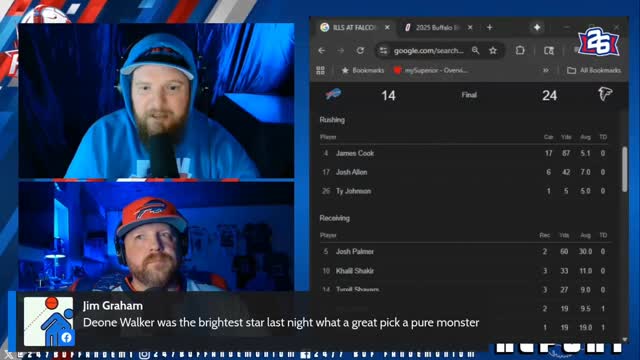Select the Ty Johnson rushing row
Viewport: 640px width, 360px height.
[x=464, y=191]
